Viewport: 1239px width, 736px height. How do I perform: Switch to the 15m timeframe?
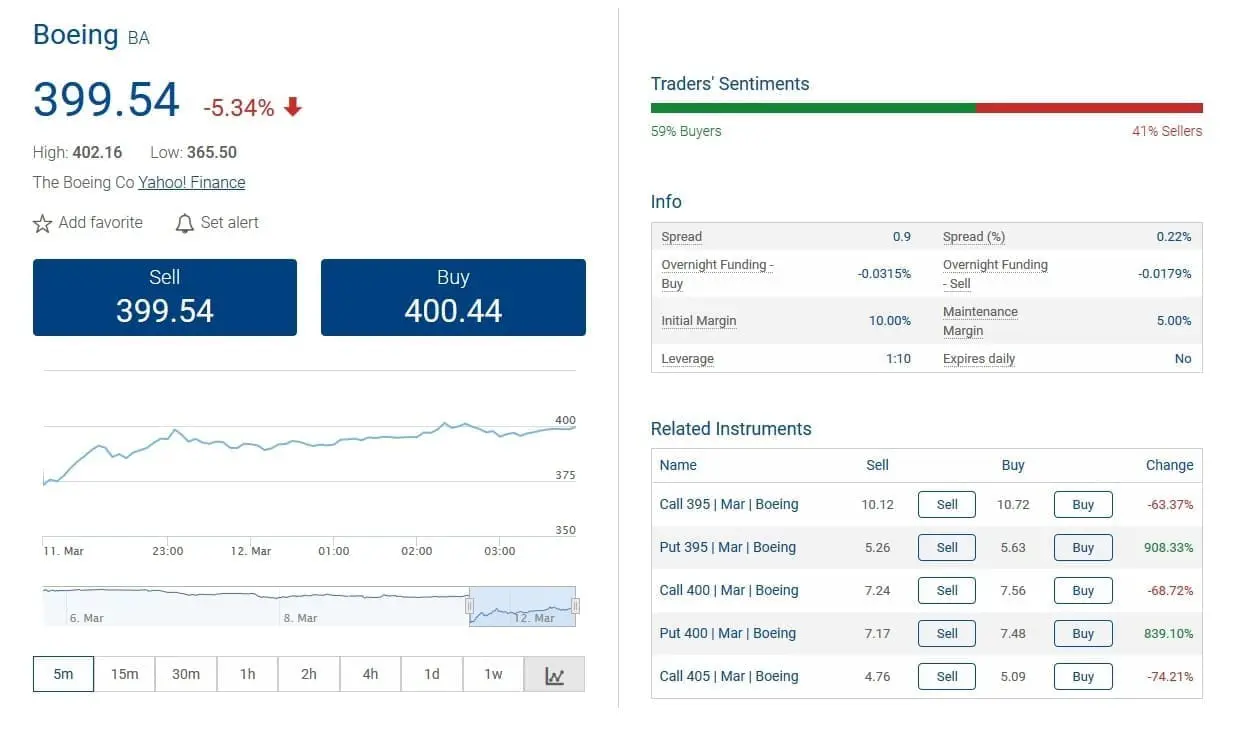tap(124, 674)
